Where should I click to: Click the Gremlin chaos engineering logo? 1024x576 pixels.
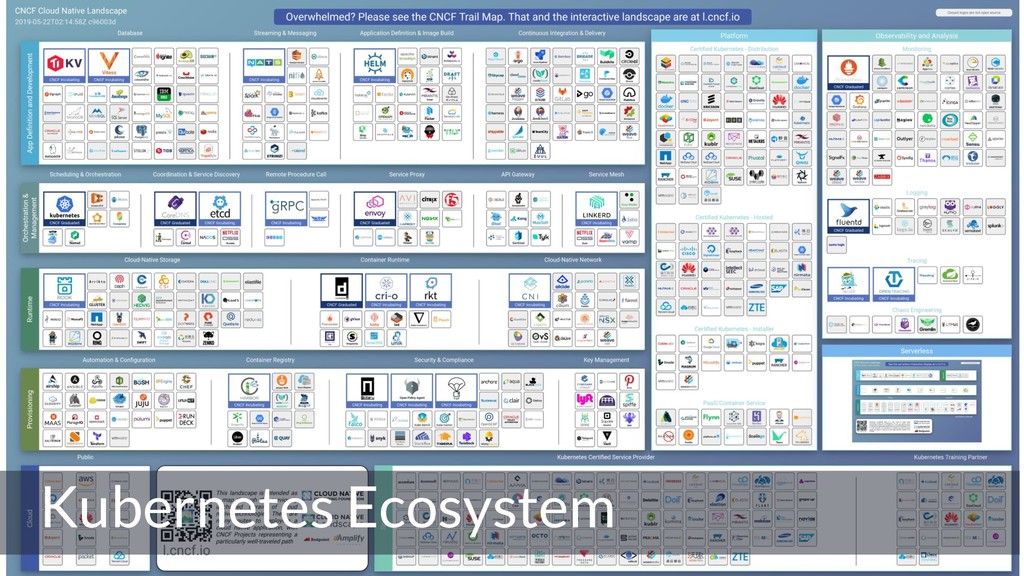click(x=927, y=324)
